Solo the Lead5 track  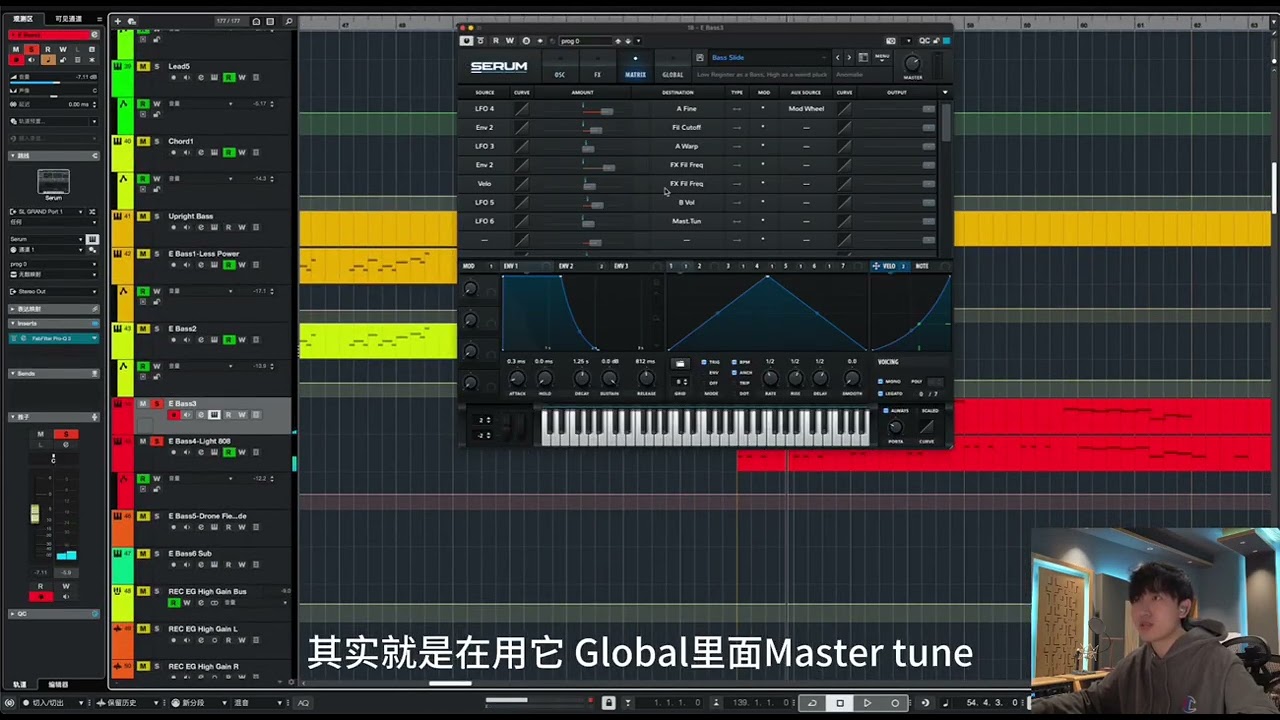(x=157, y=67)
